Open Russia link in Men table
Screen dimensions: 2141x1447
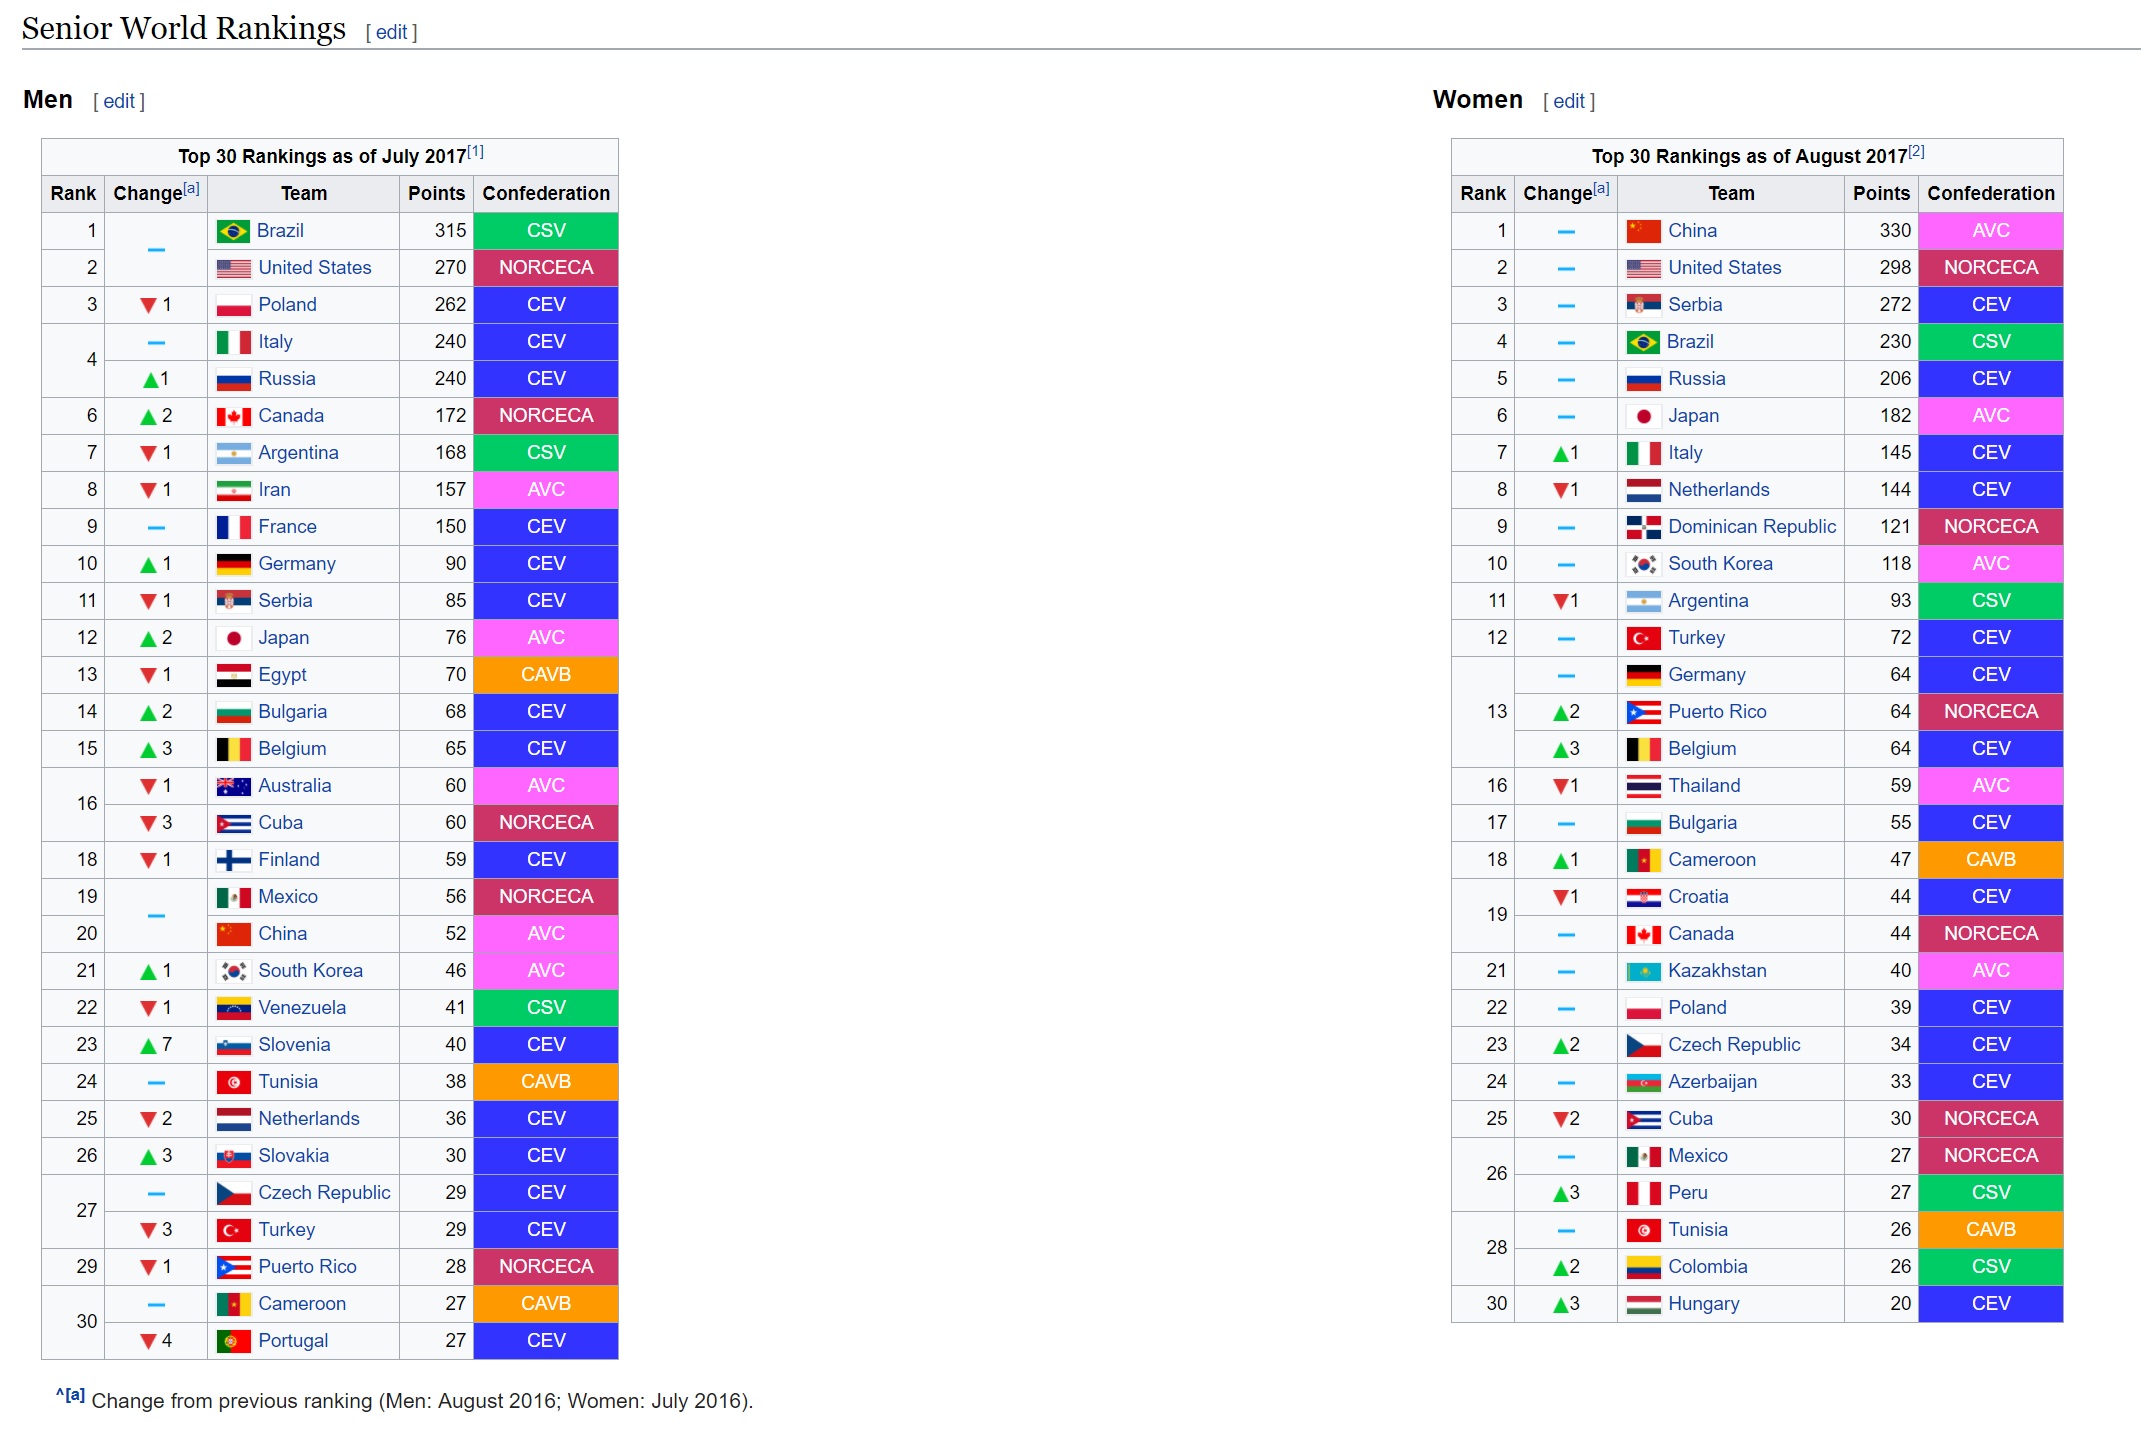287,379
